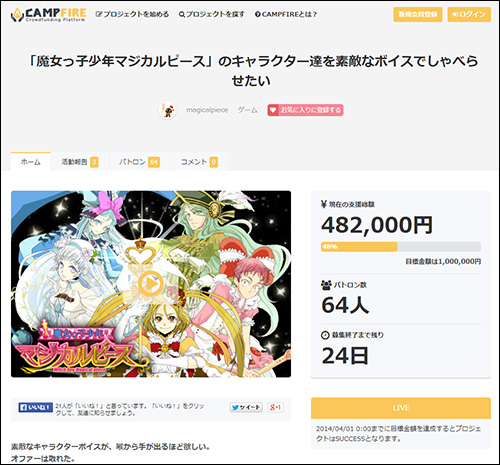Click the orange LIVE status banner
This screenshot has height=465, width=500.
401,408
